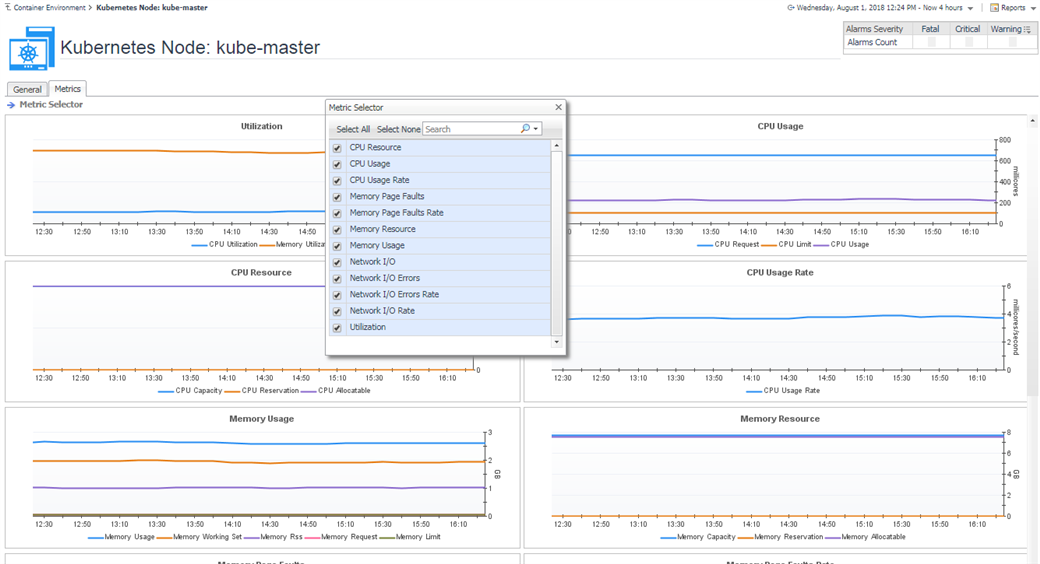Click the Kubernetes node helm icon
Screen dimensions: 1040x564
31,48
